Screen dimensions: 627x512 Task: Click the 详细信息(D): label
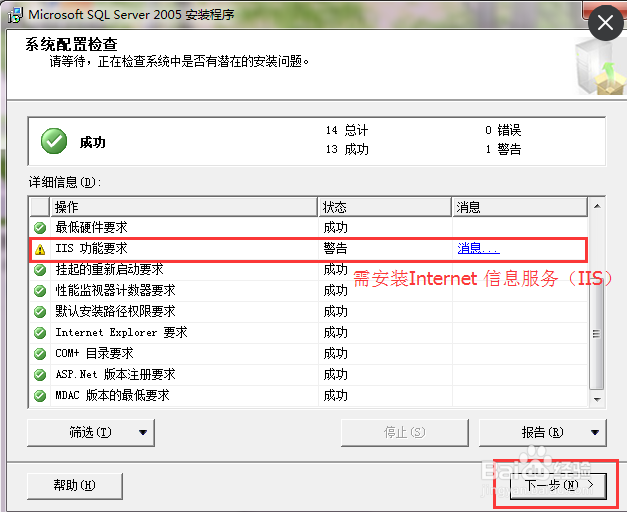point(65,182)
